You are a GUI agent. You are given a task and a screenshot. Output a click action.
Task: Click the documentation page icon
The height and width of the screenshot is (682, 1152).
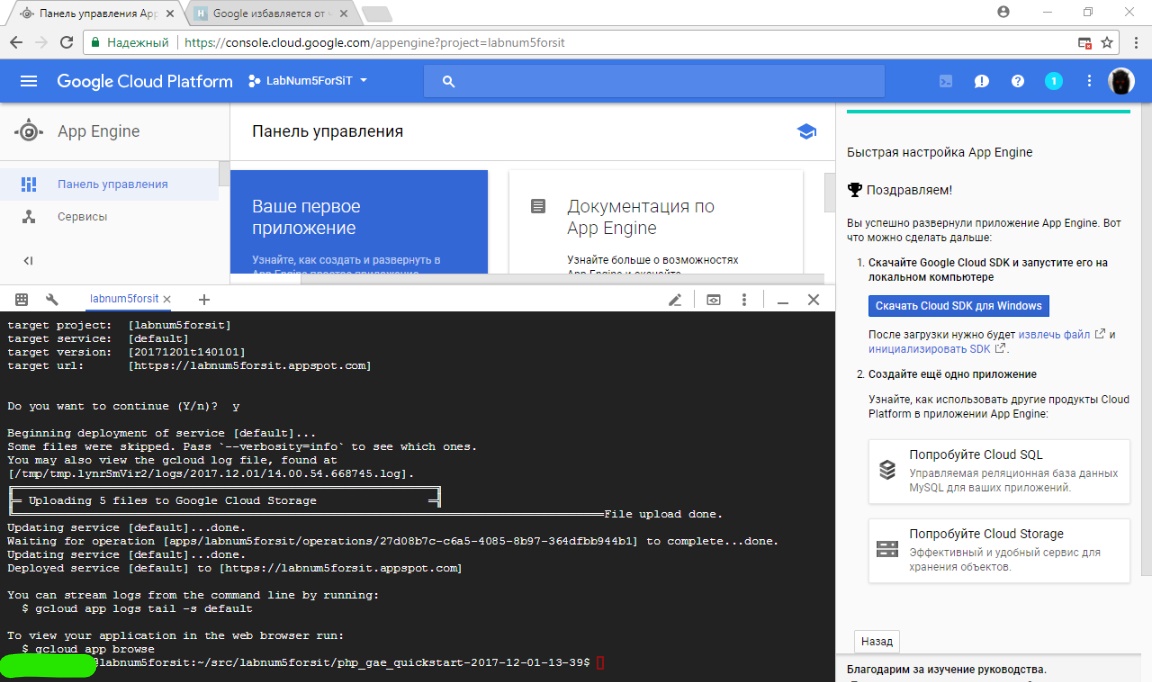[538, 207]
